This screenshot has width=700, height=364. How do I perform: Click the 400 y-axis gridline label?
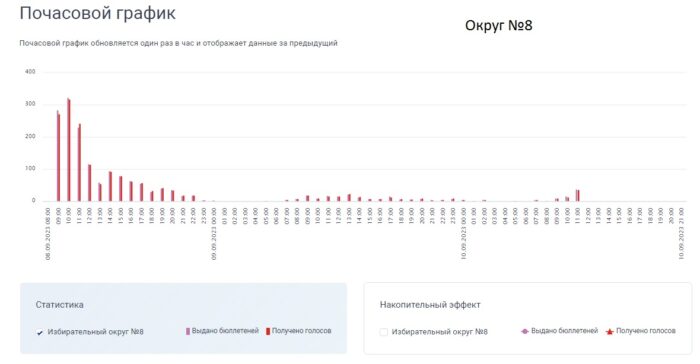(x=30, y=71)
